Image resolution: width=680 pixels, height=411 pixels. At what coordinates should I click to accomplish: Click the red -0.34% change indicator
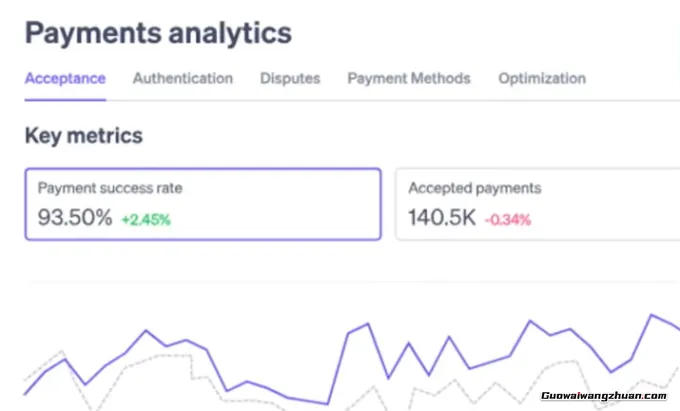[508, 219]
